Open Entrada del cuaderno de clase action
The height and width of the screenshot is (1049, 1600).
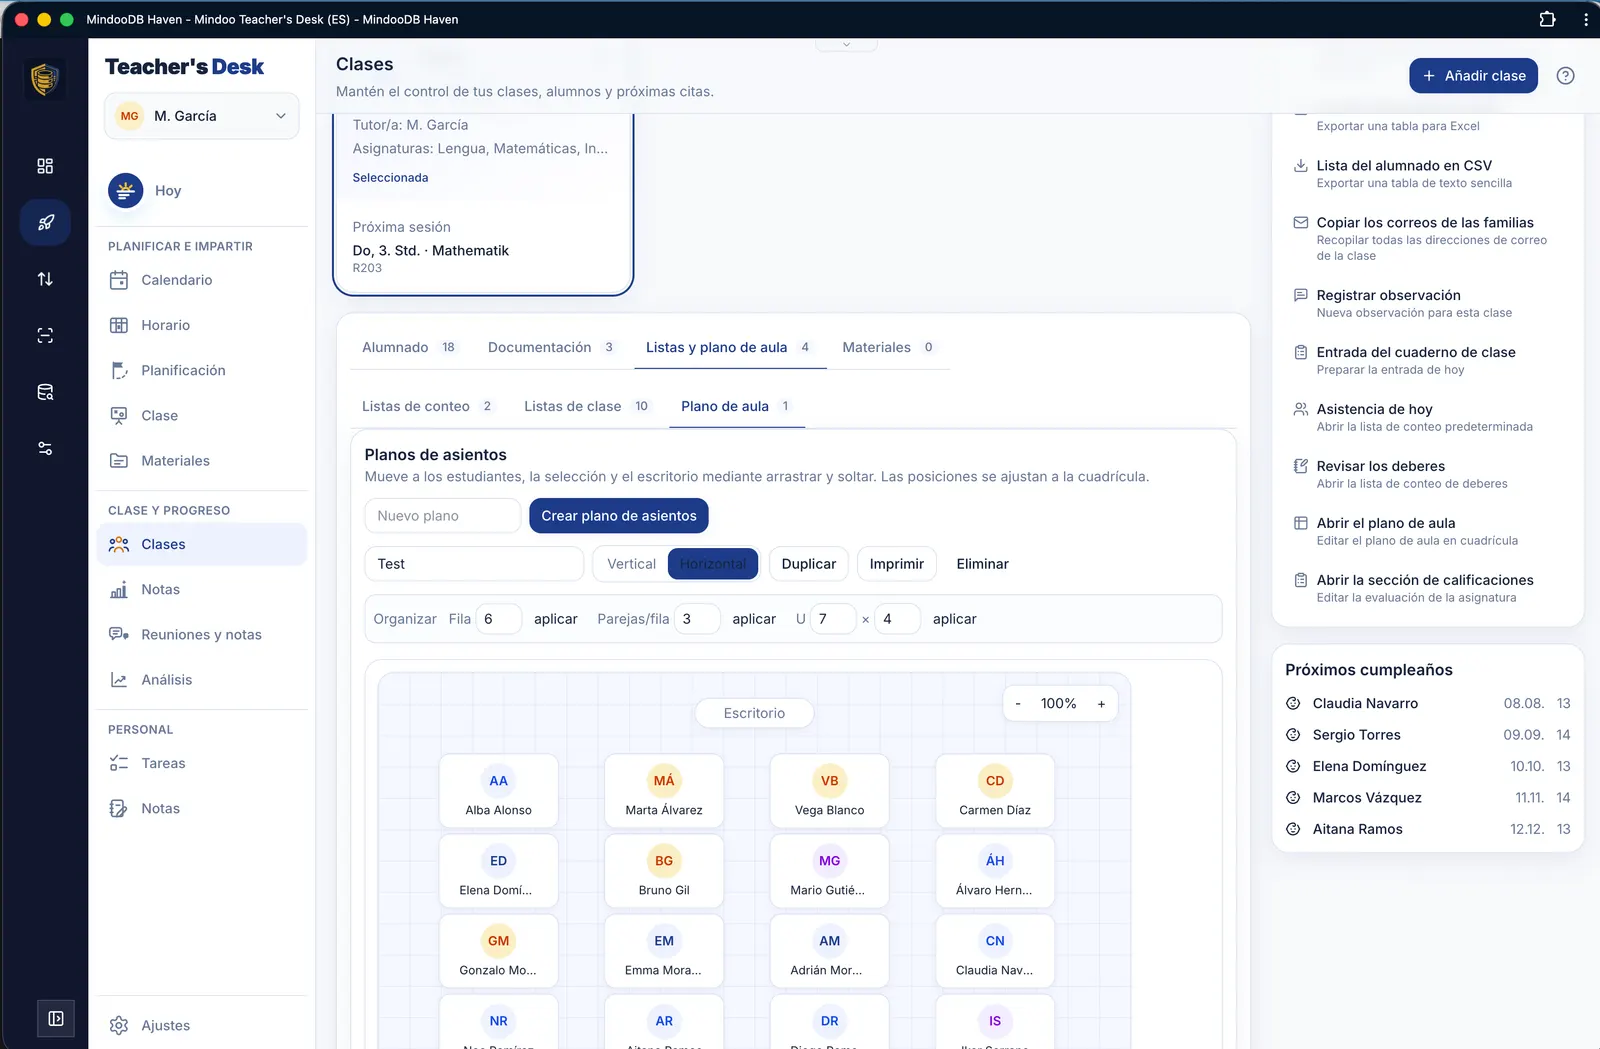(1428, 360)
